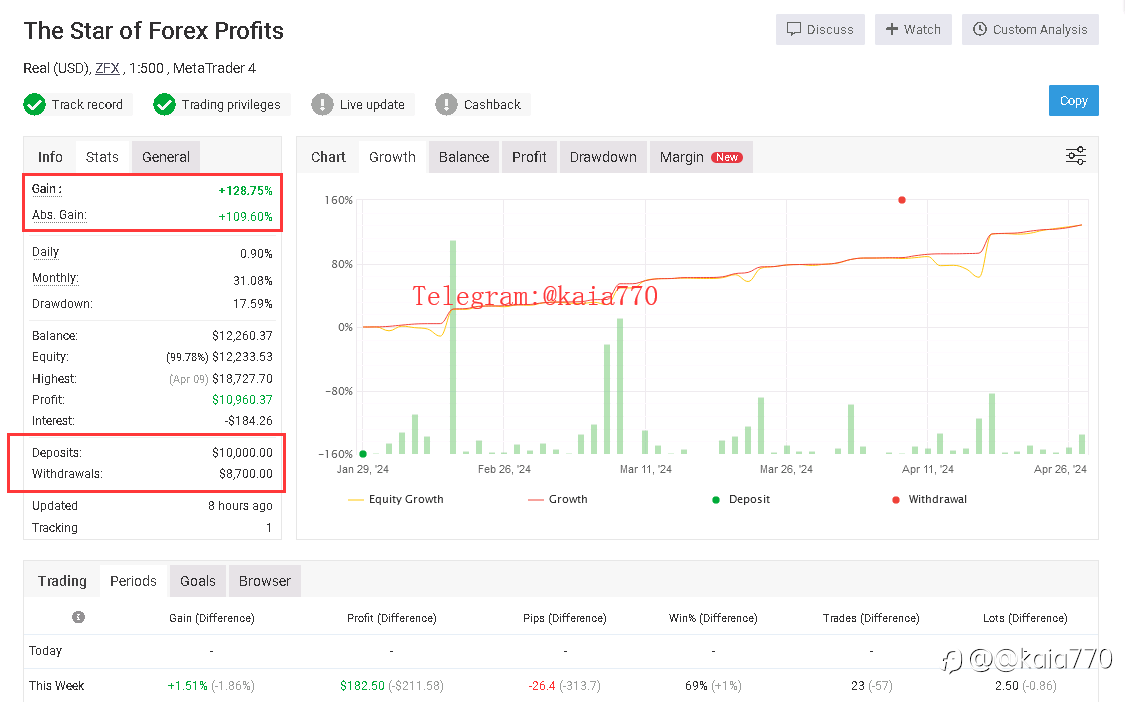The height and width of the screenshot is (702, 1125).
Task: Click the Track record green checkmark icon
Action: [x=34, y=105]
